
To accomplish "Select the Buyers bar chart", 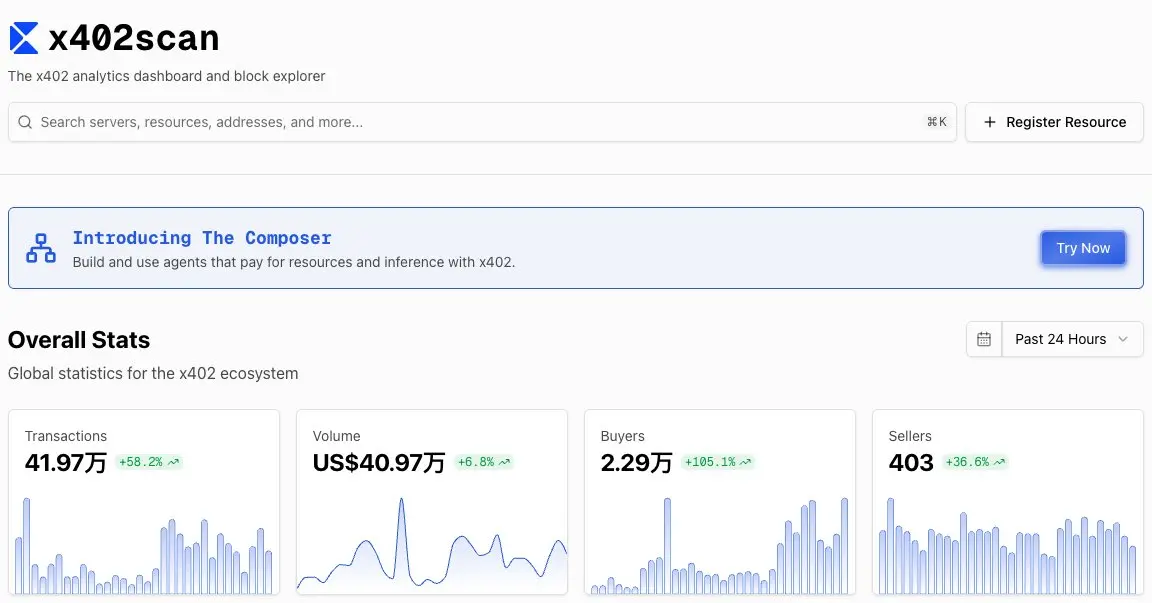I will click(x=719, y=545).
